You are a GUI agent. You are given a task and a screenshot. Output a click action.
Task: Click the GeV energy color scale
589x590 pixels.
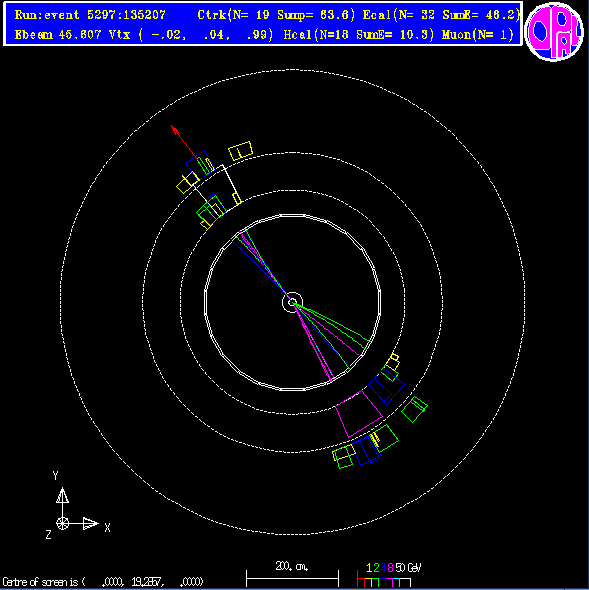[x=389, y=575]
